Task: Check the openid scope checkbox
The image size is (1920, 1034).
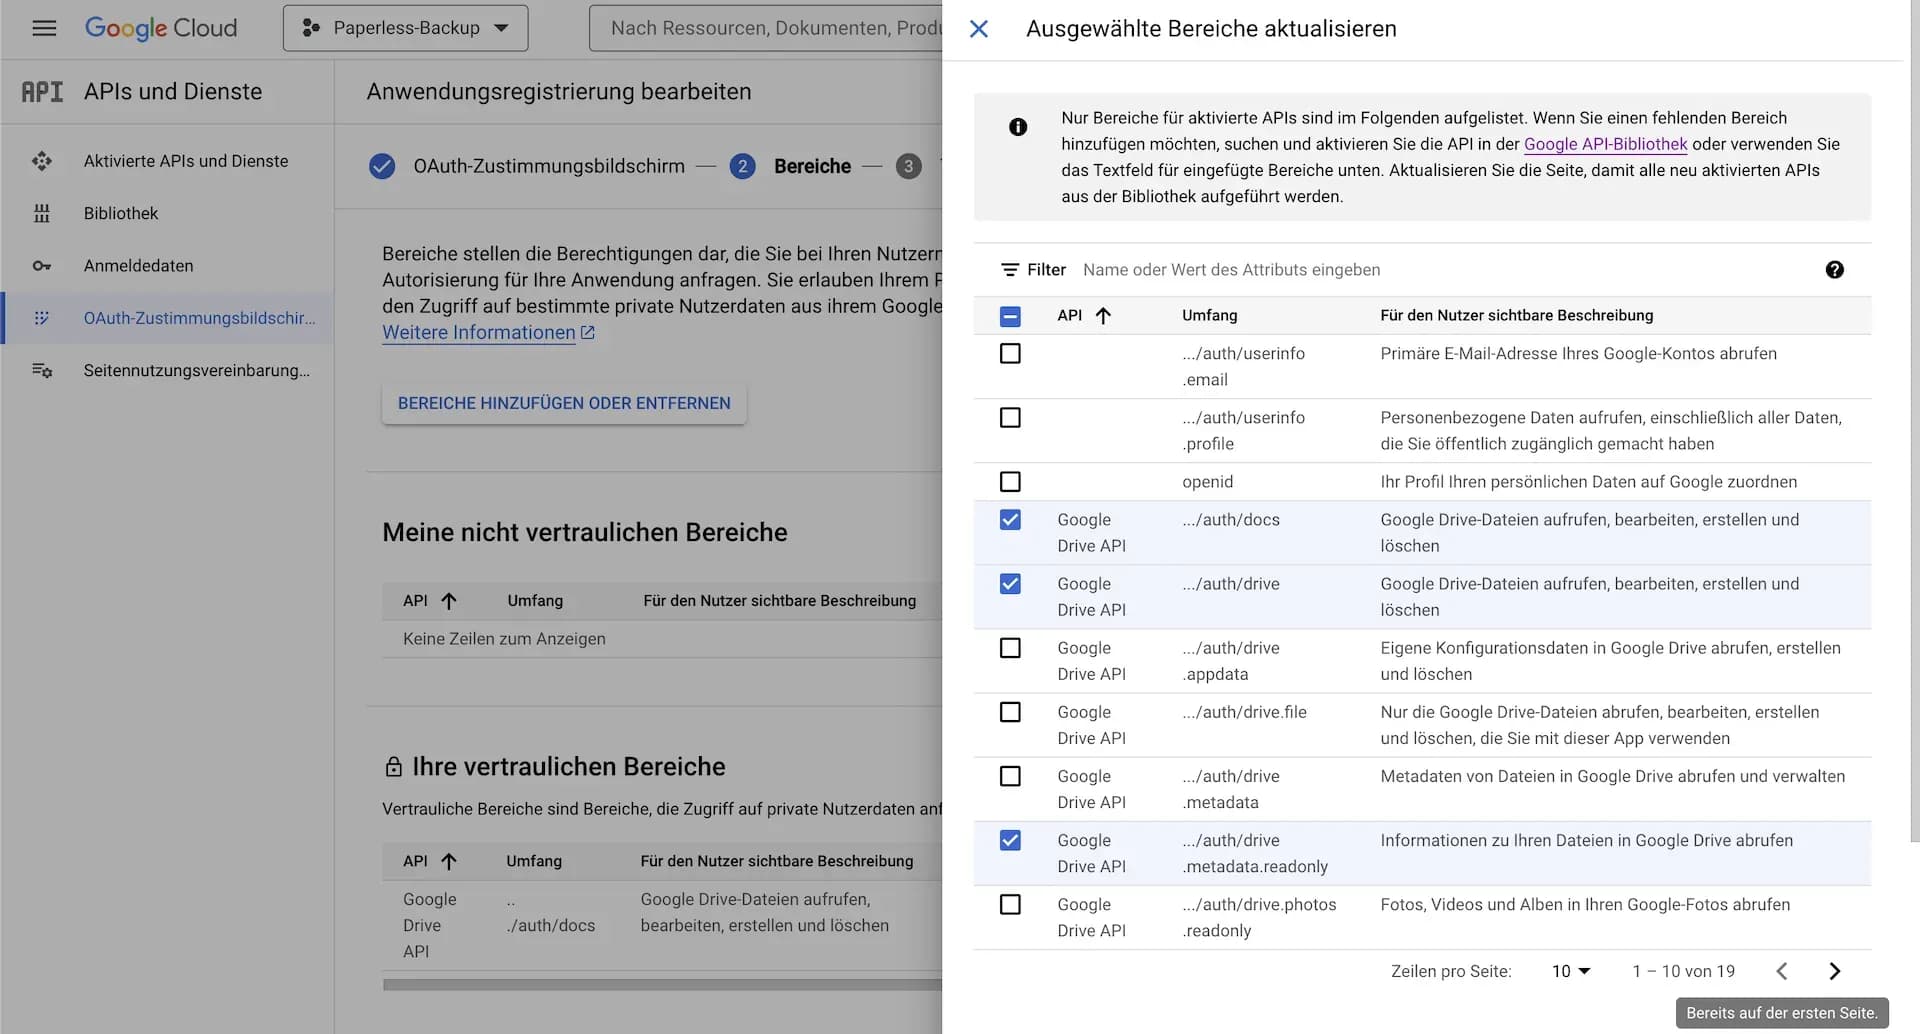Action: [x=1010, y=482]
